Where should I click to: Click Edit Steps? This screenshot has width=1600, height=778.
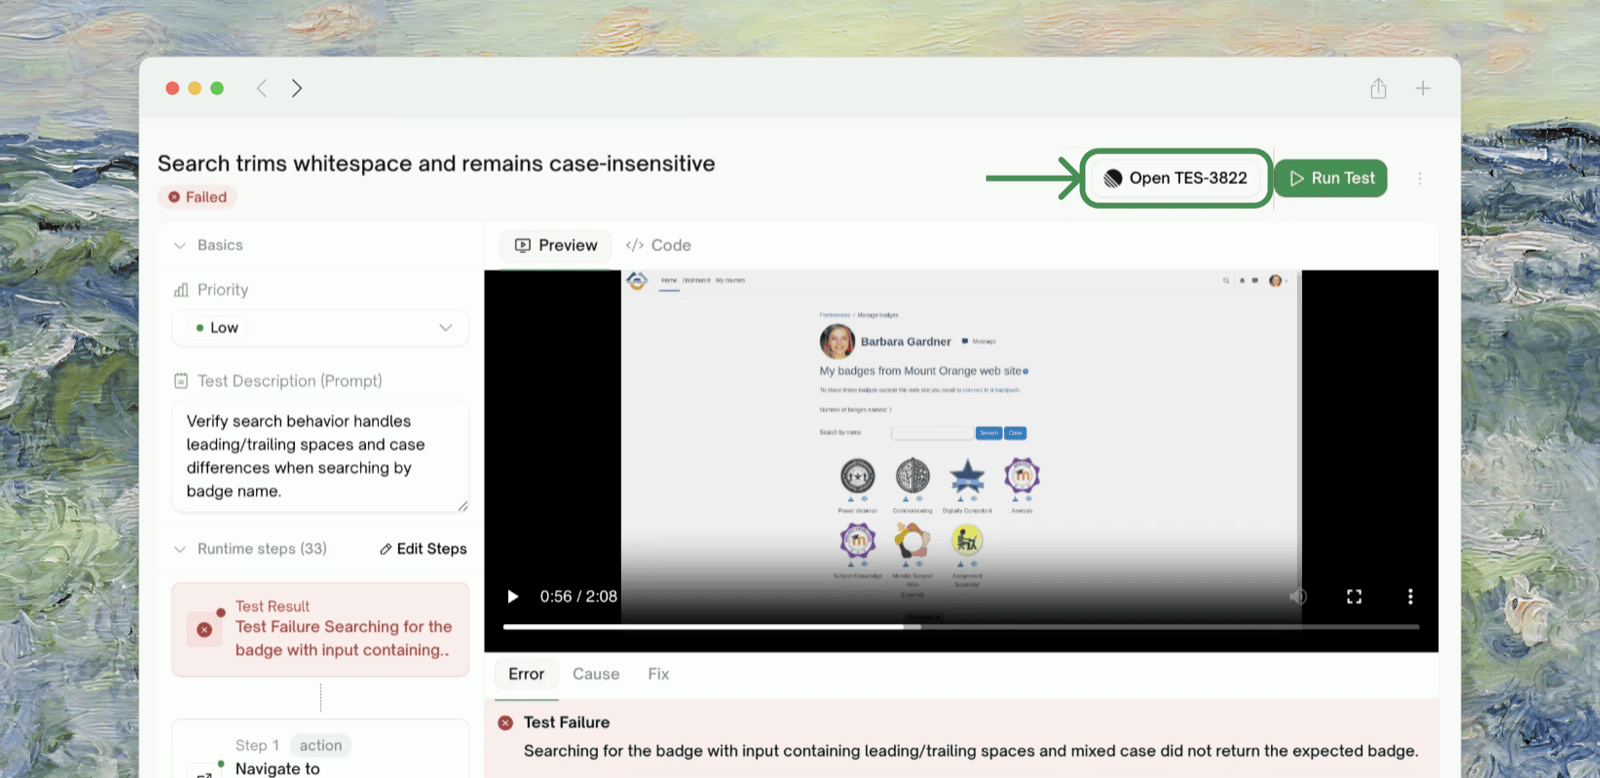pos(423,549)
